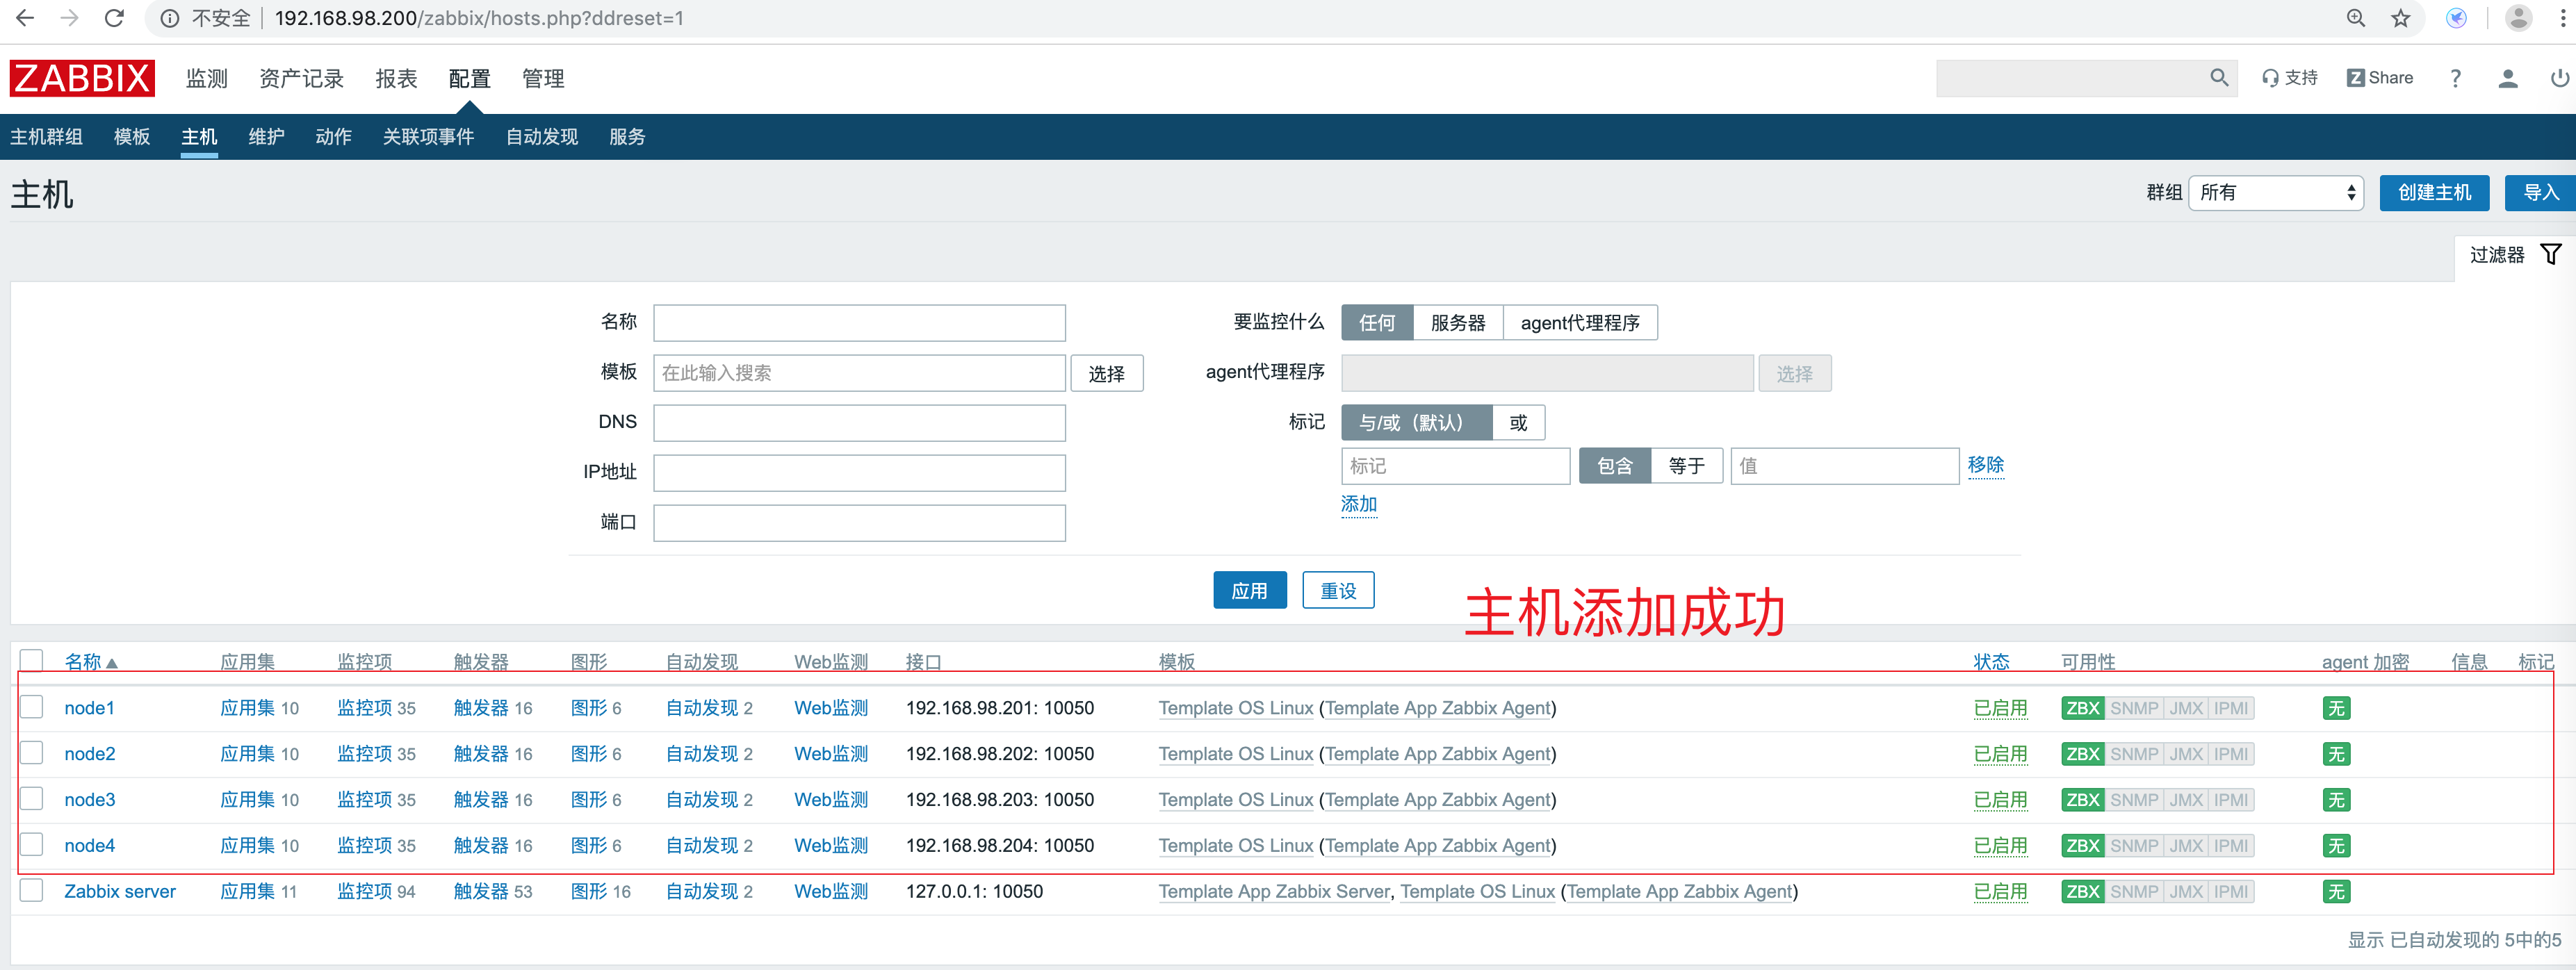2576x970 pixels.
Task: Click the zoom magnifier in the address bar
Action: [x=2356, y=18]
